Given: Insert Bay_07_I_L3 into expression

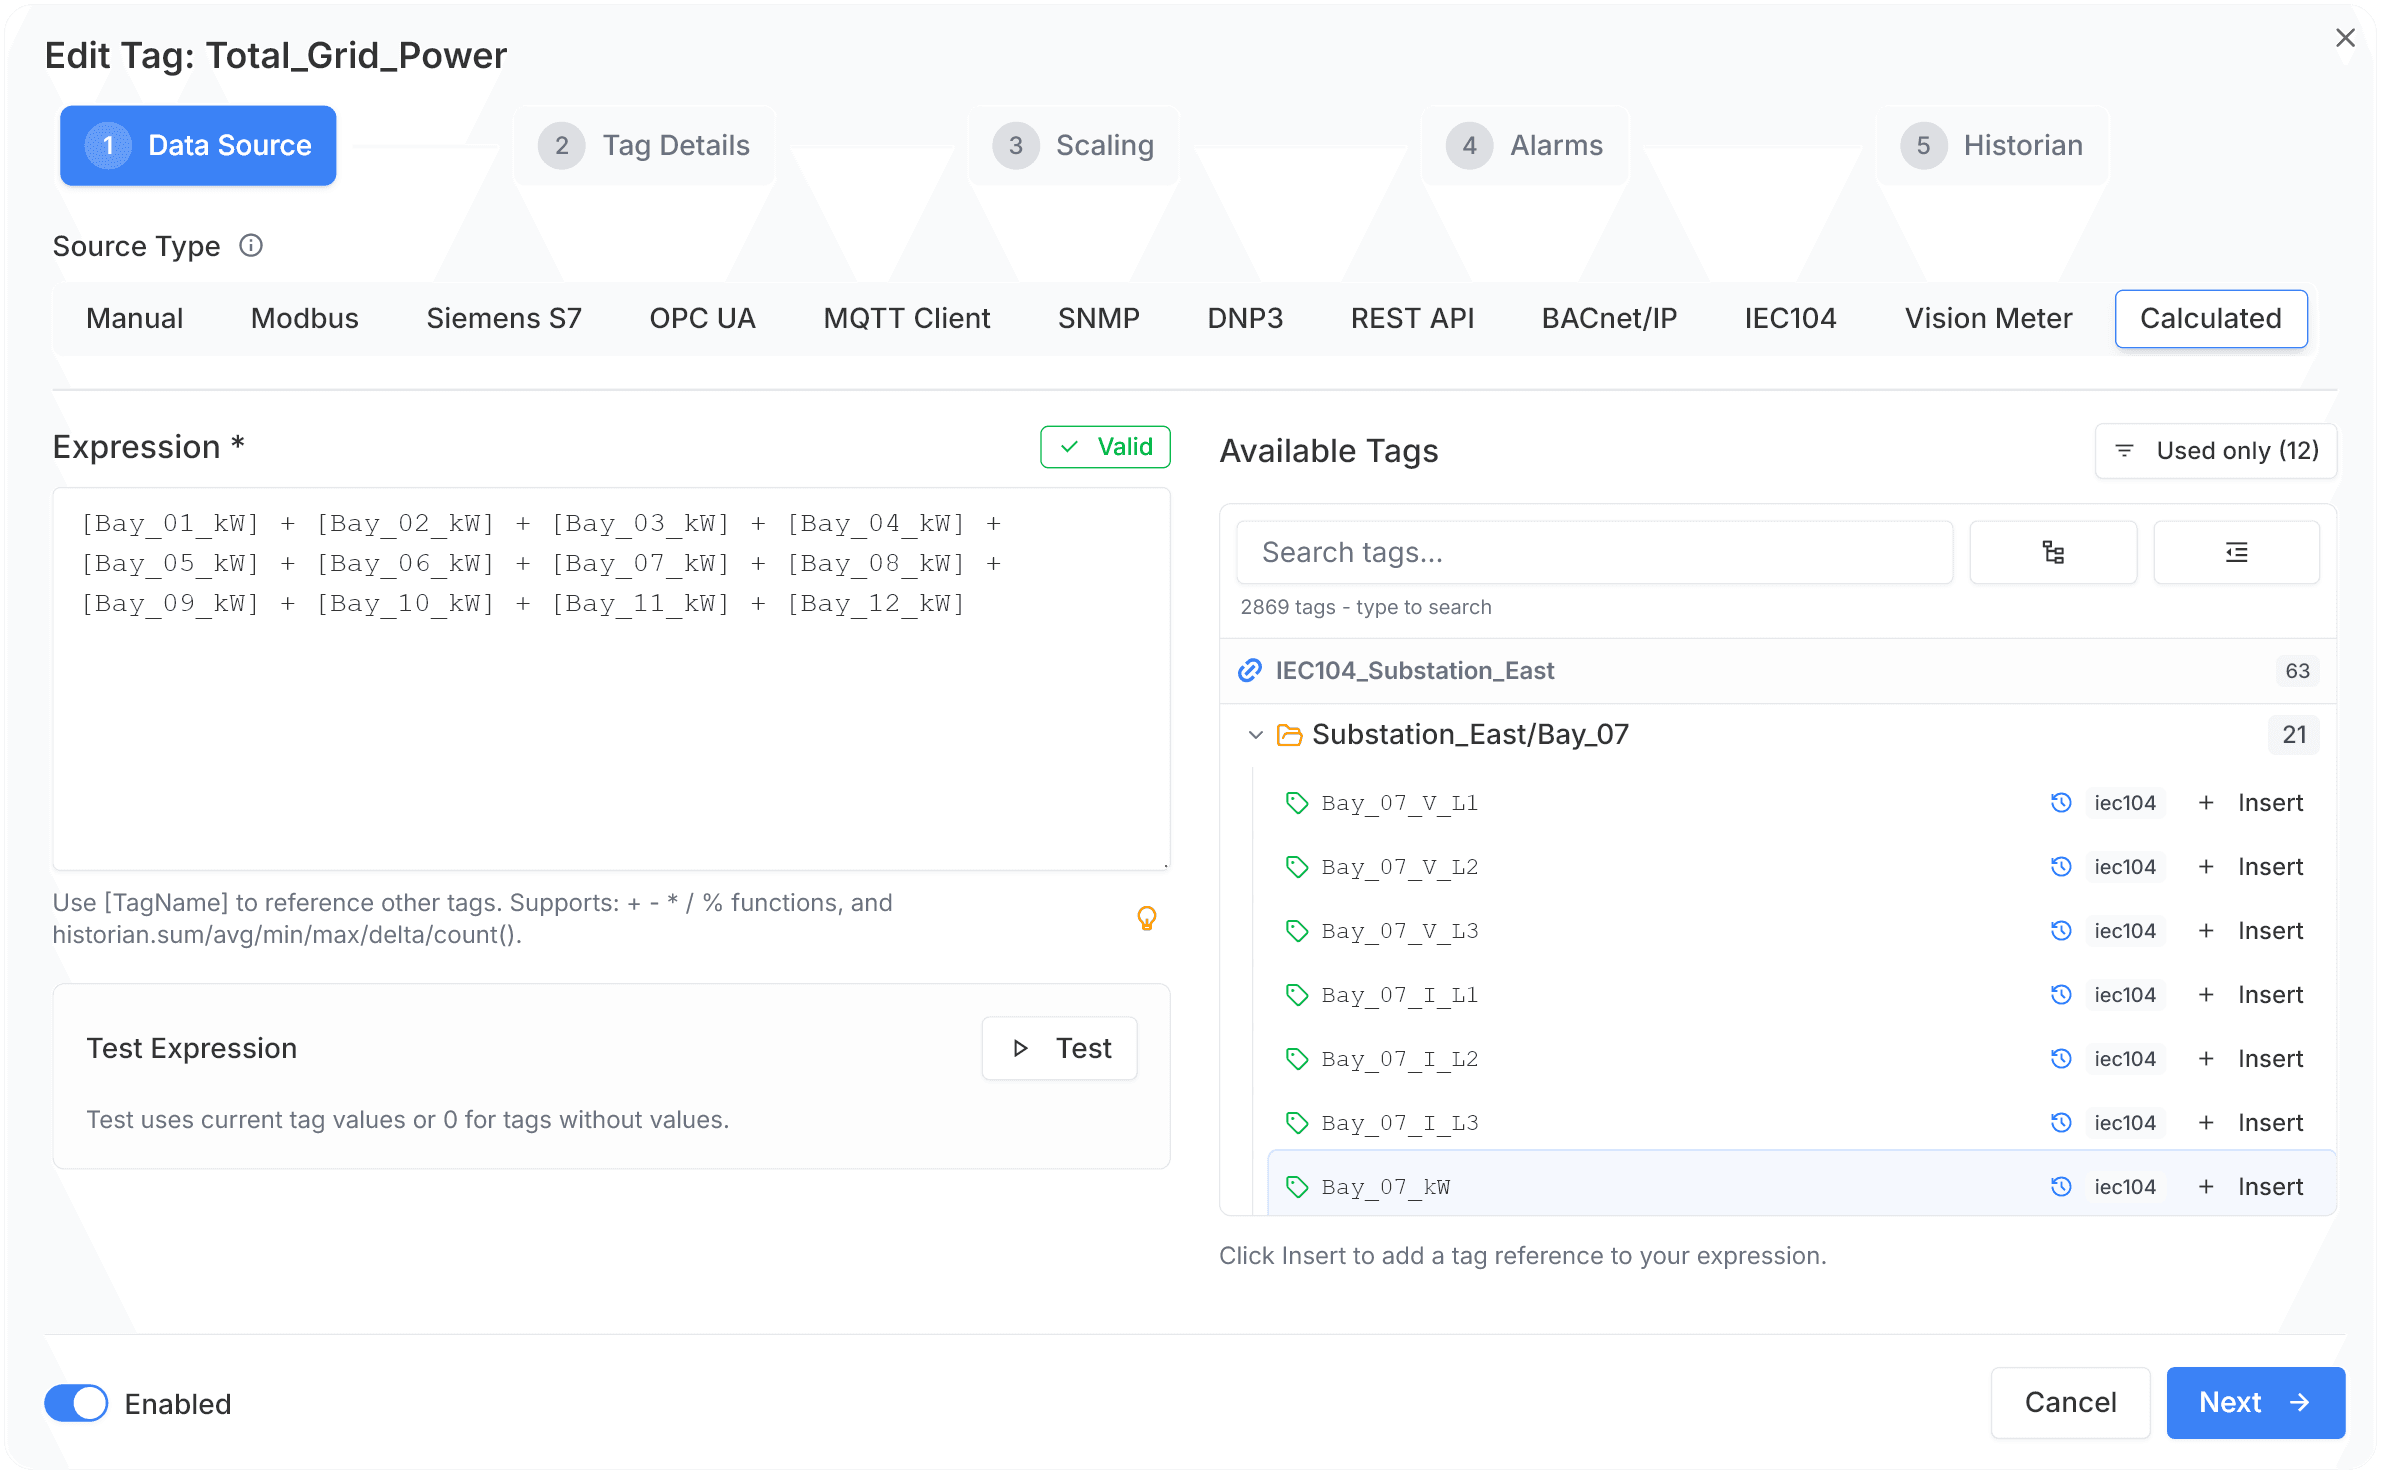Looking at the screenshot, I should pos(2252,1123).
